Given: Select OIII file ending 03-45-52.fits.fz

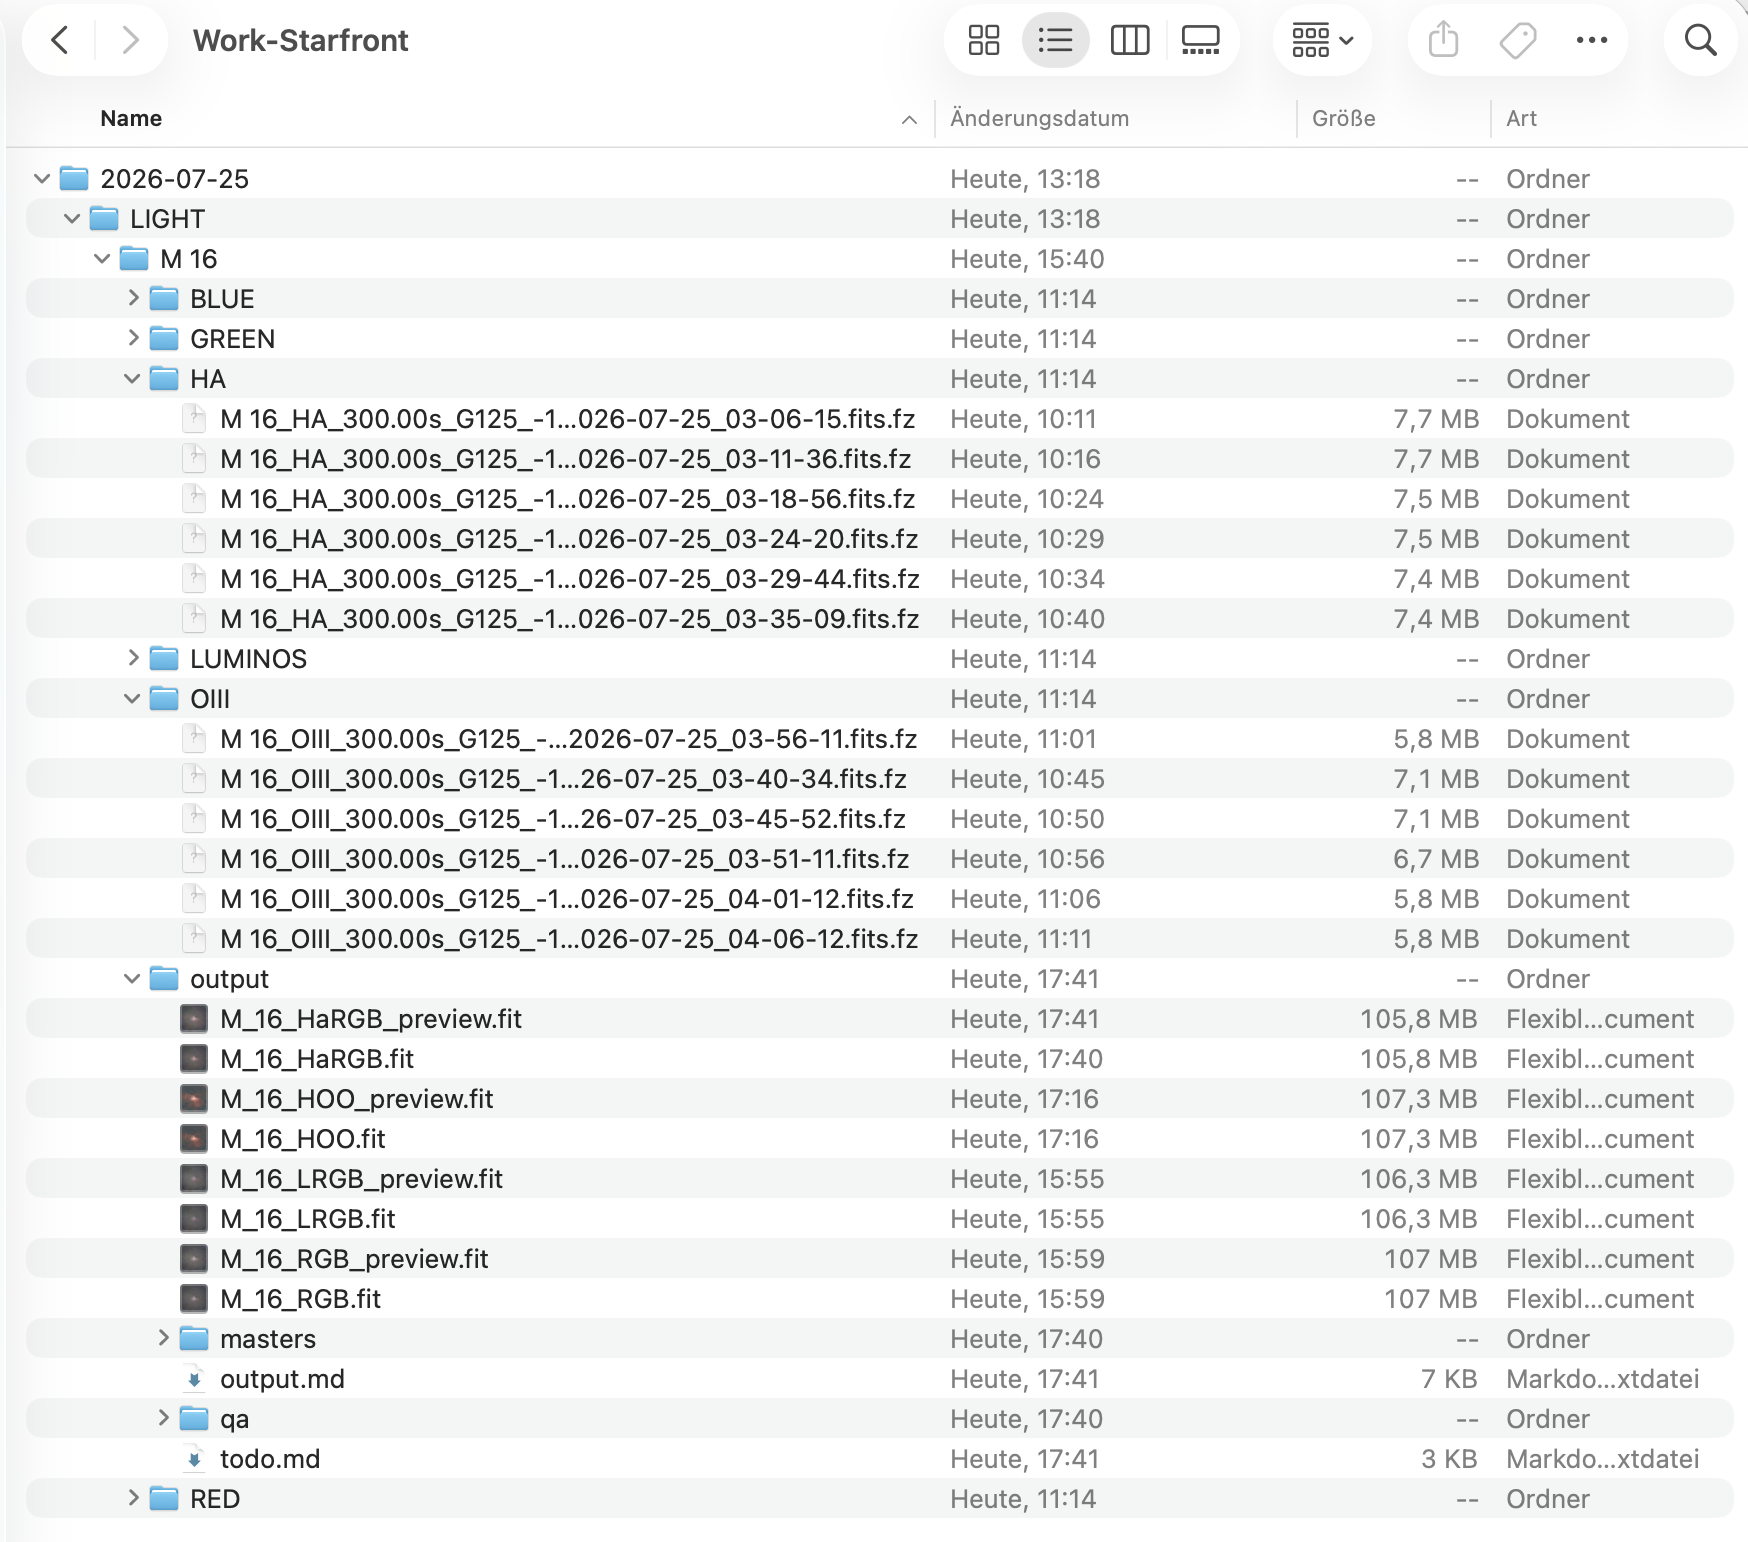Looking at the screenshot, I should tap(563, 819).
